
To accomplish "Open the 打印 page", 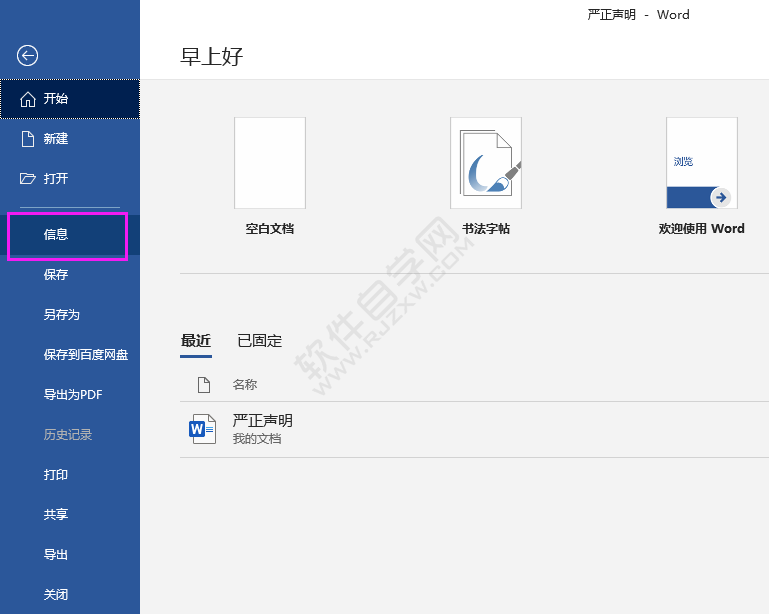I will pos(70,475).
